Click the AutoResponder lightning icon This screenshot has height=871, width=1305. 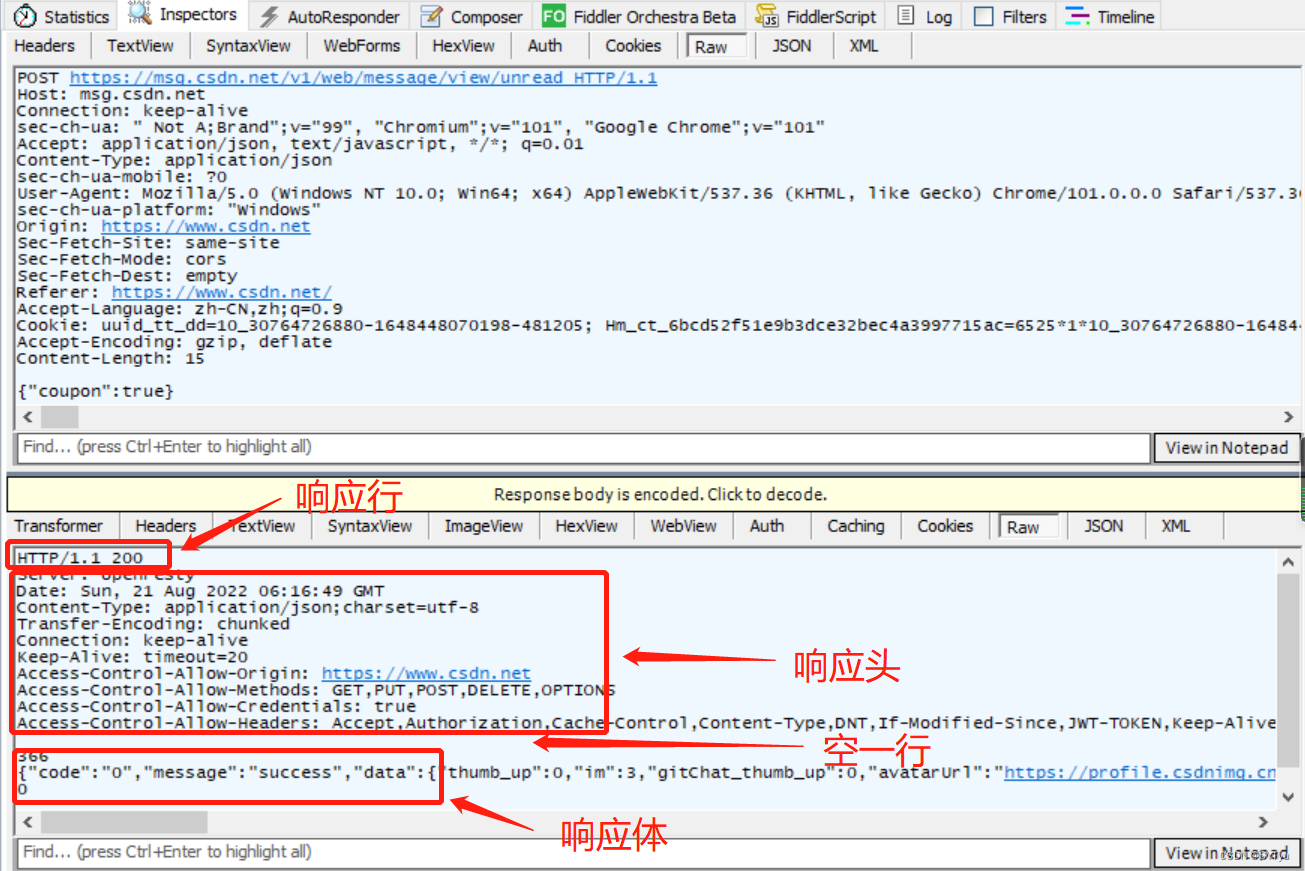click(269, 16)
